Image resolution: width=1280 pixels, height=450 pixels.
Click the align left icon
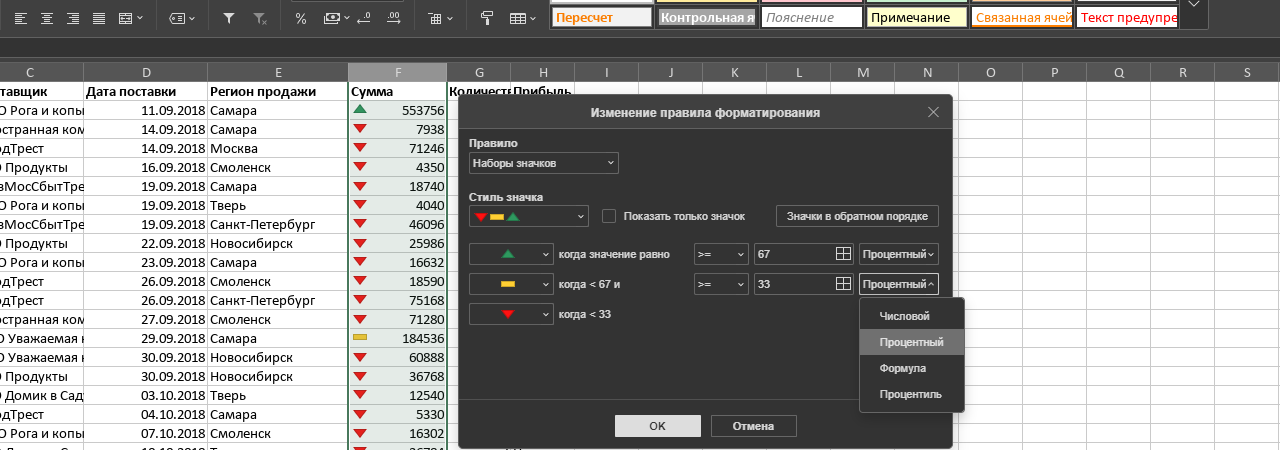tap(21, 18)
